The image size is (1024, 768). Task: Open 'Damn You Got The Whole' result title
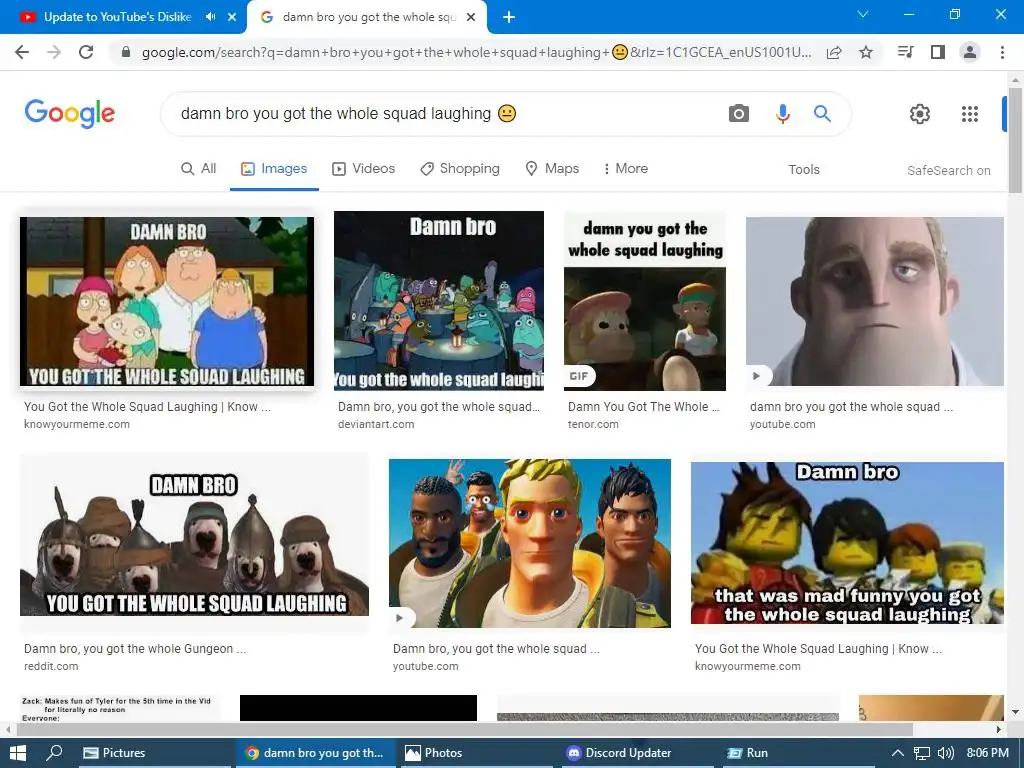tap(643, 406)
